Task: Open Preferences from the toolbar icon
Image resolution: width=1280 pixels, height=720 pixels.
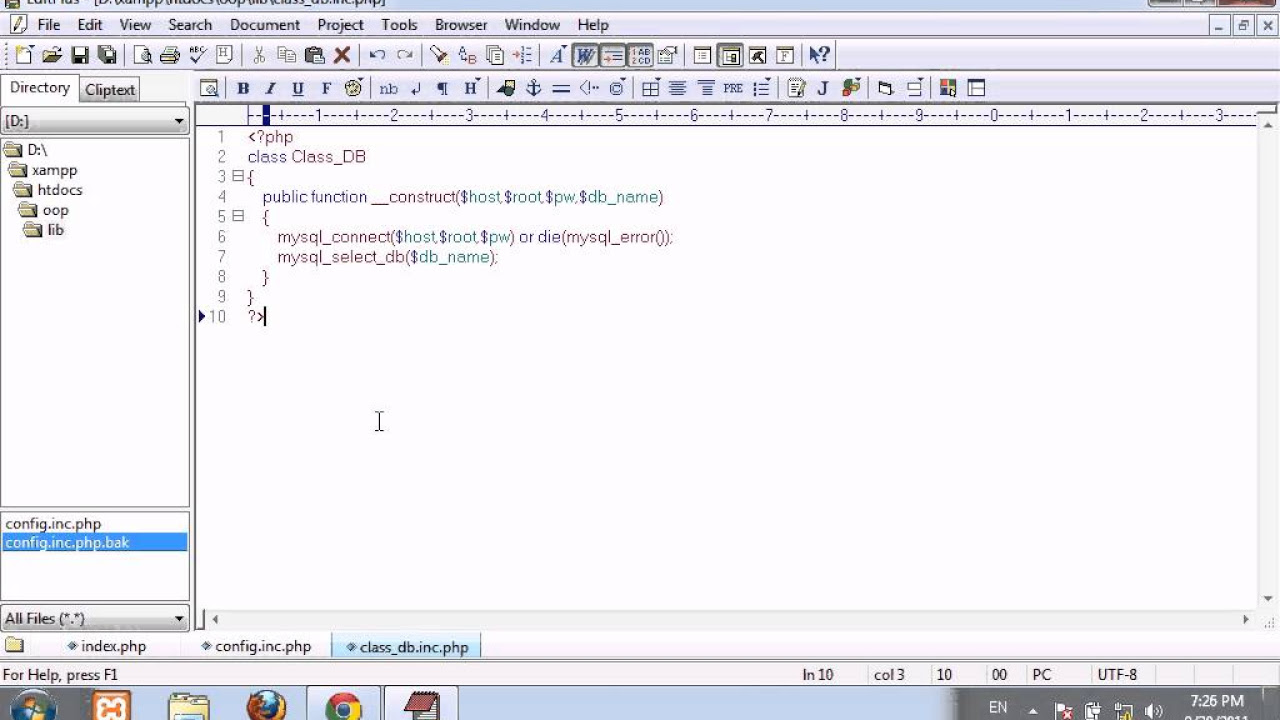Action: point(668,55)
